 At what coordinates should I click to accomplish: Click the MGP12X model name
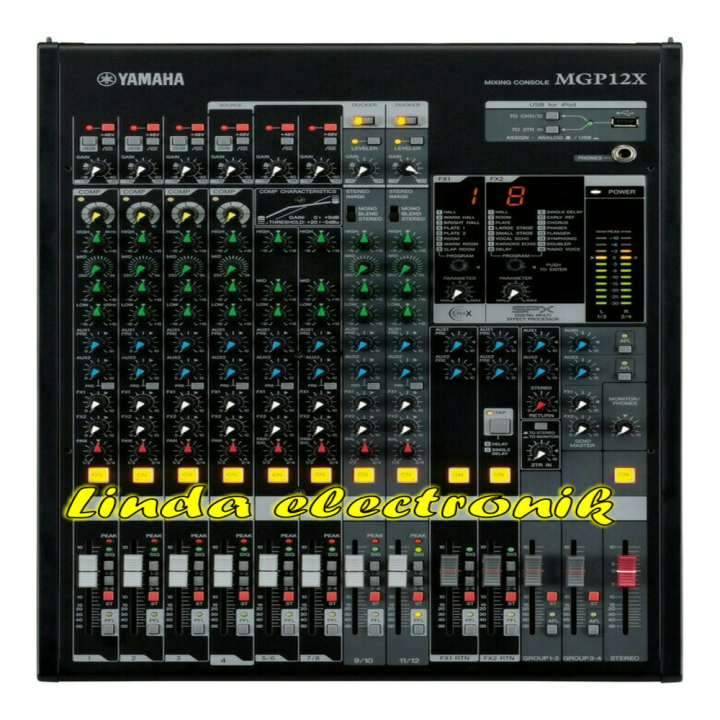point(600,79)
